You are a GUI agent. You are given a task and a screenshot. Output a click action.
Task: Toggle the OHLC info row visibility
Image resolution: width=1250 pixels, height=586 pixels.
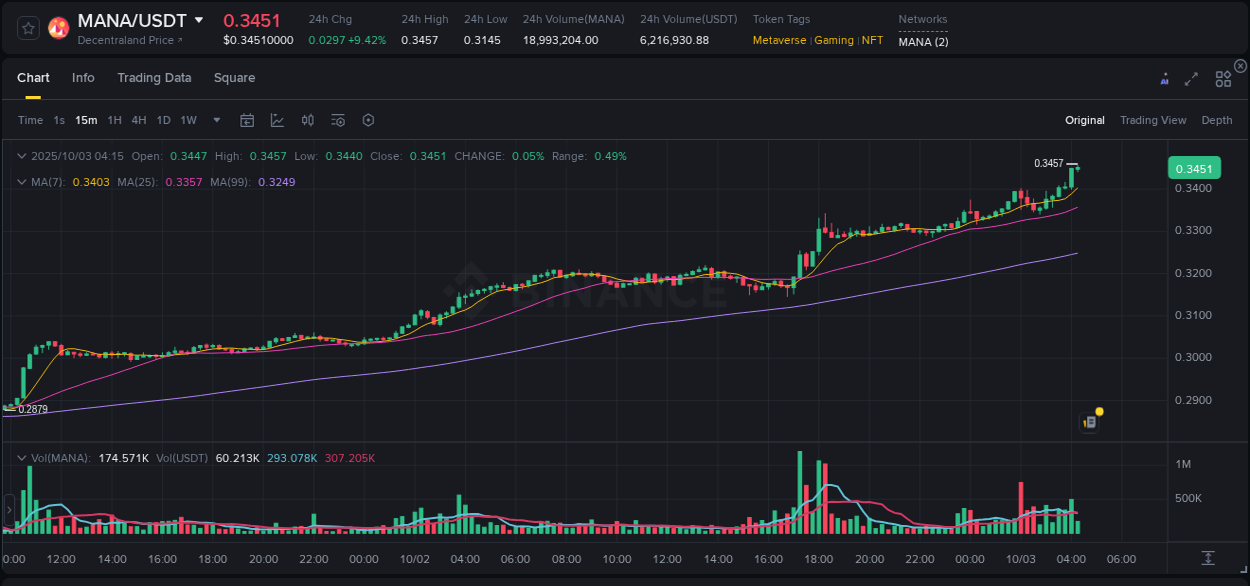(x=22, y=156)
